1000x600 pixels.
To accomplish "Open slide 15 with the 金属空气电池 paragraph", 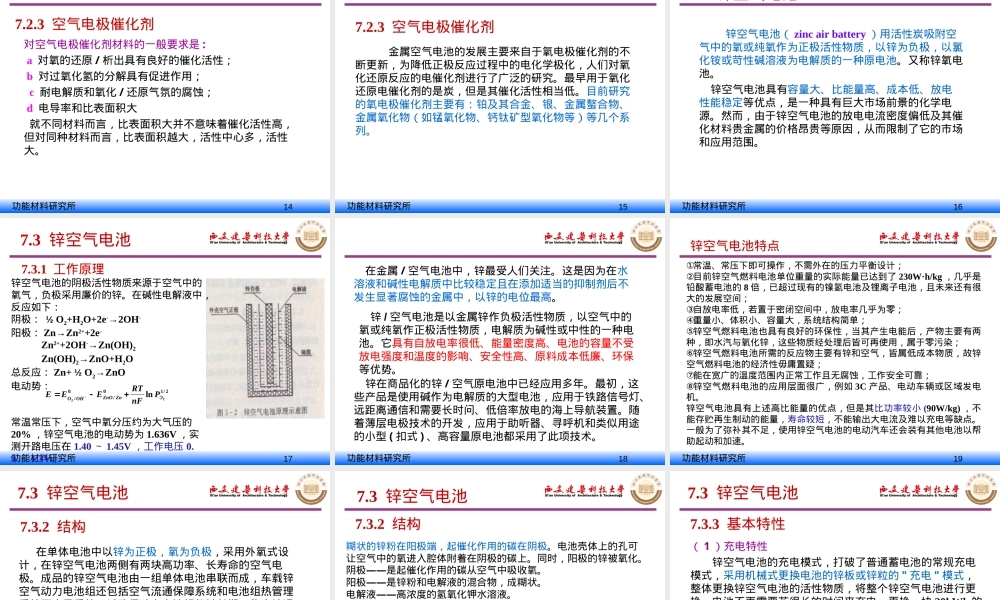I will pyautogui.click(x=499, y=106).
